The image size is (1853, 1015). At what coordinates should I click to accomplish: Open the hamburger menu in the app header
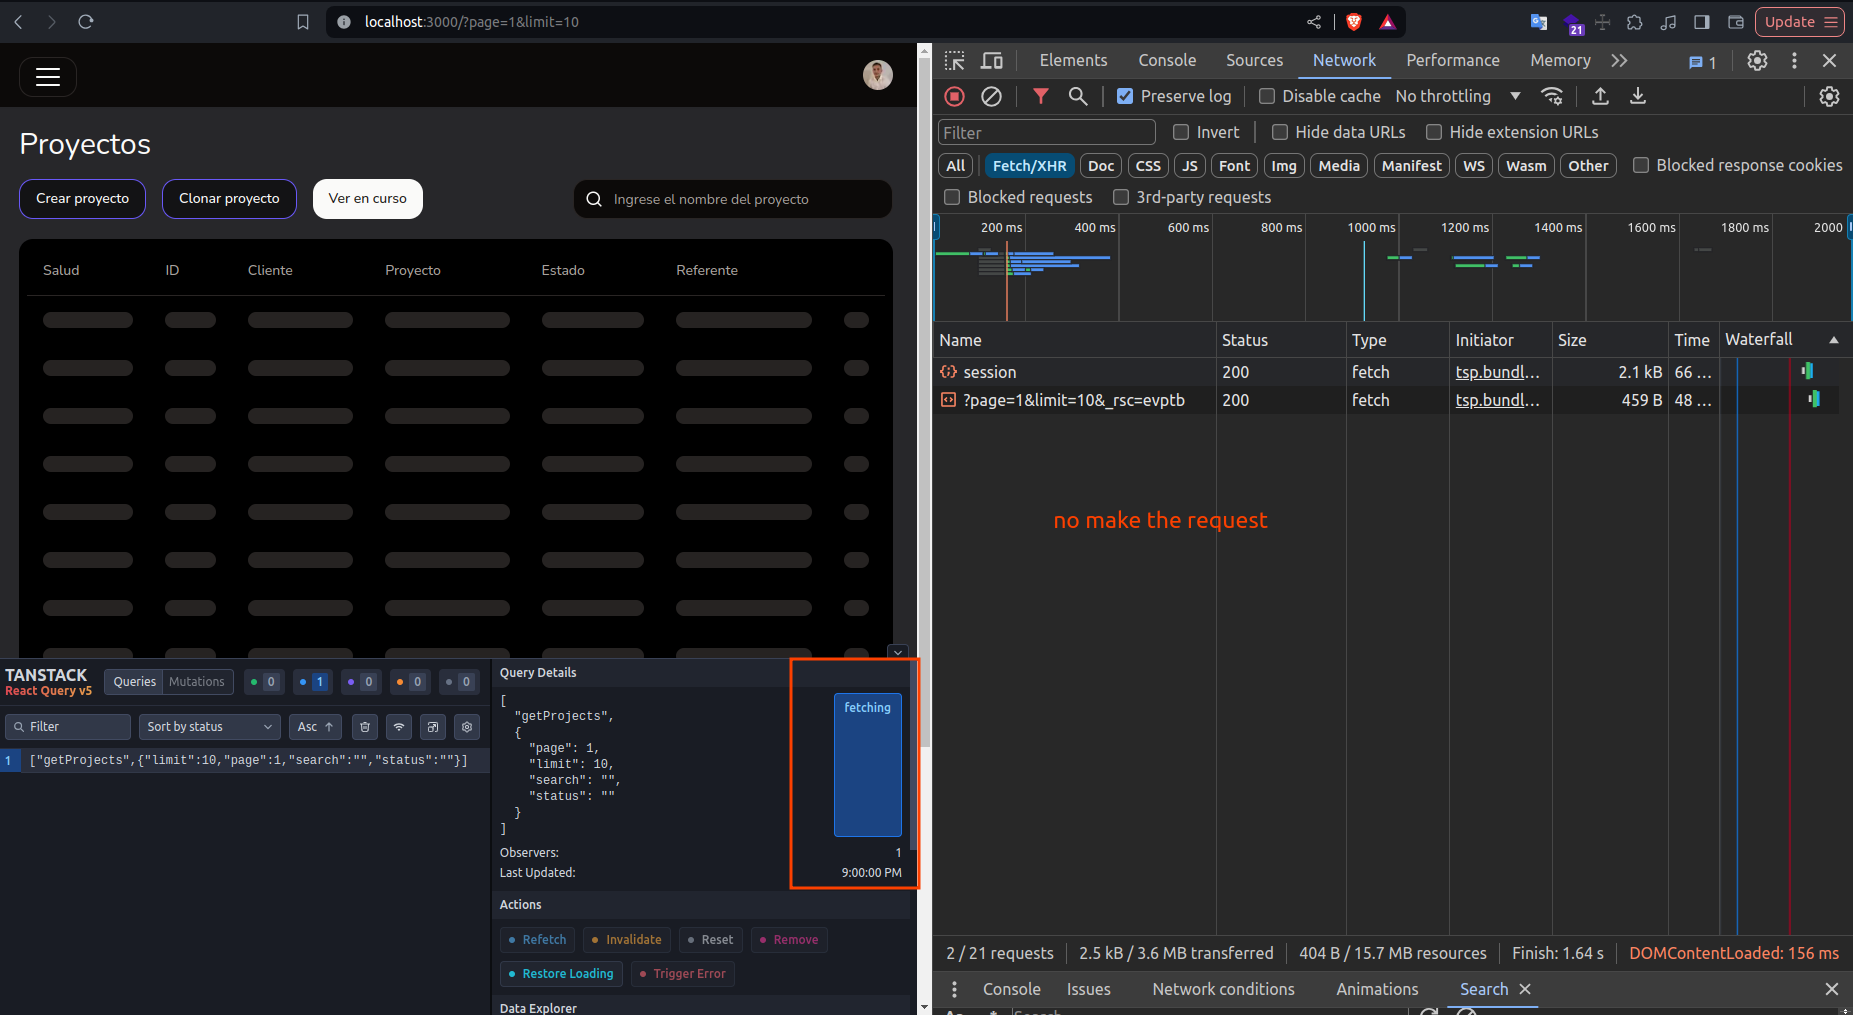[48, 77]
